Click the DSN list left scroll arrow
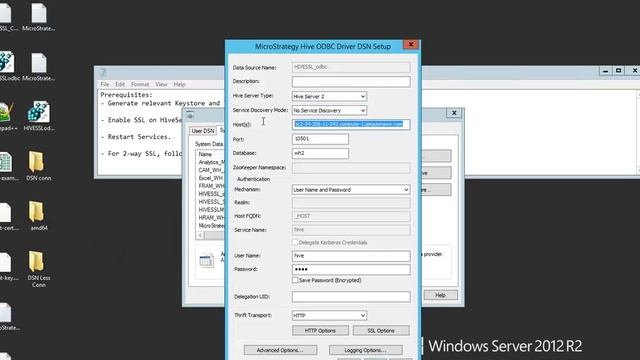 [200, 235]
